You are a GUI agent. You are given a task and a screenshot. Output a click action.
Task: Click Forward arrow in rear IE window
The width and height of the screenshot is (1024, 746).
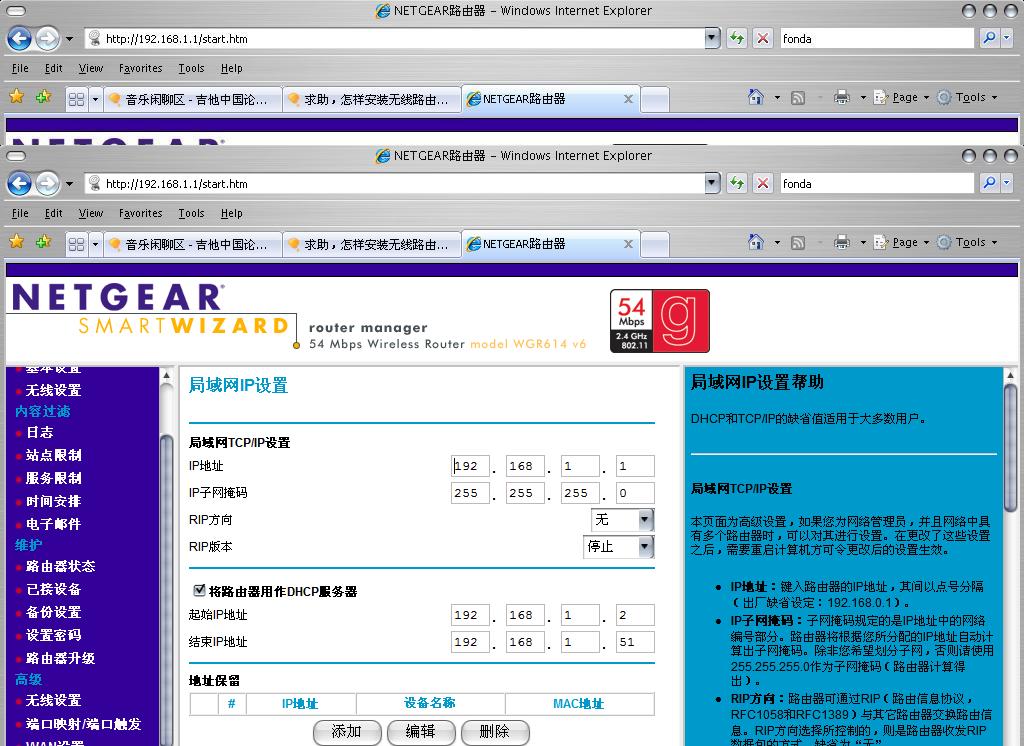click(x=47, y=39)
